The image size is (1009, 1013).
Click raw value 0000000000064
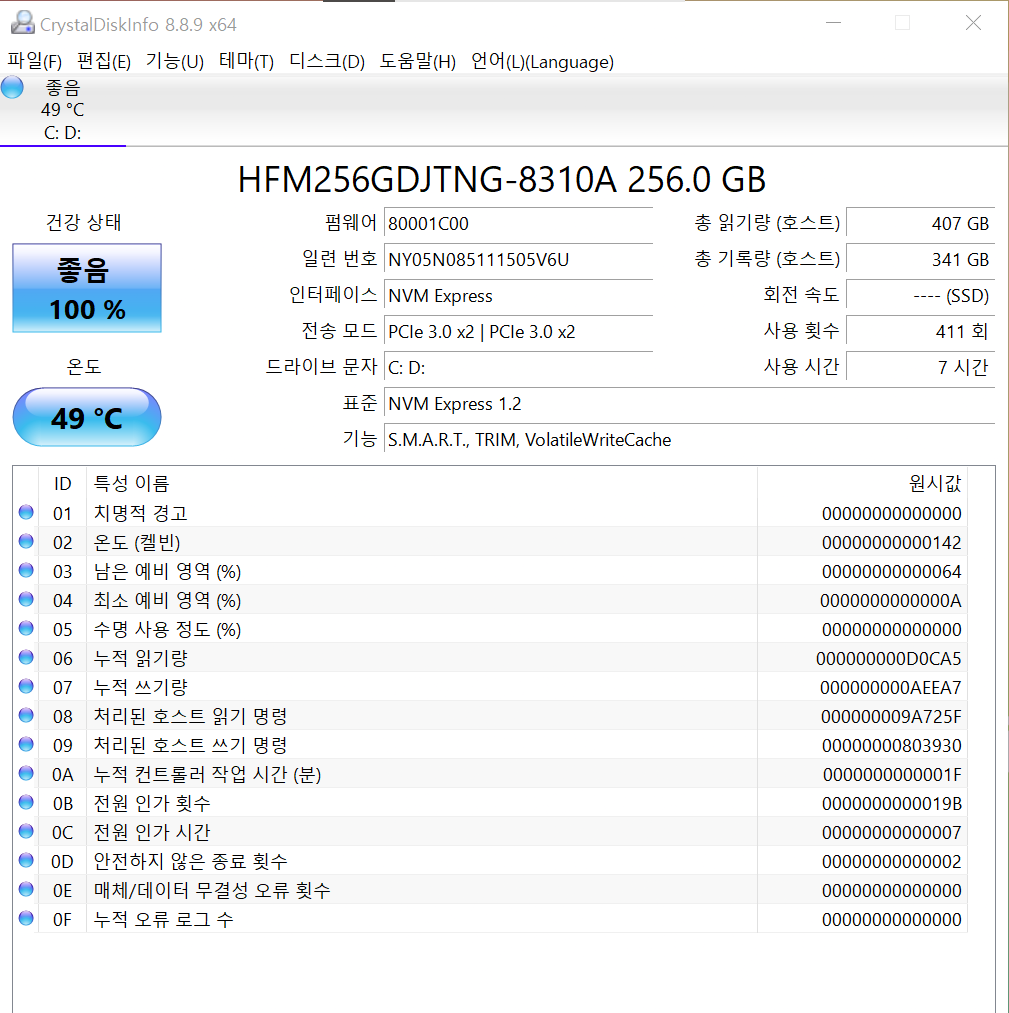pyautogui.click(x=891, y=572)
